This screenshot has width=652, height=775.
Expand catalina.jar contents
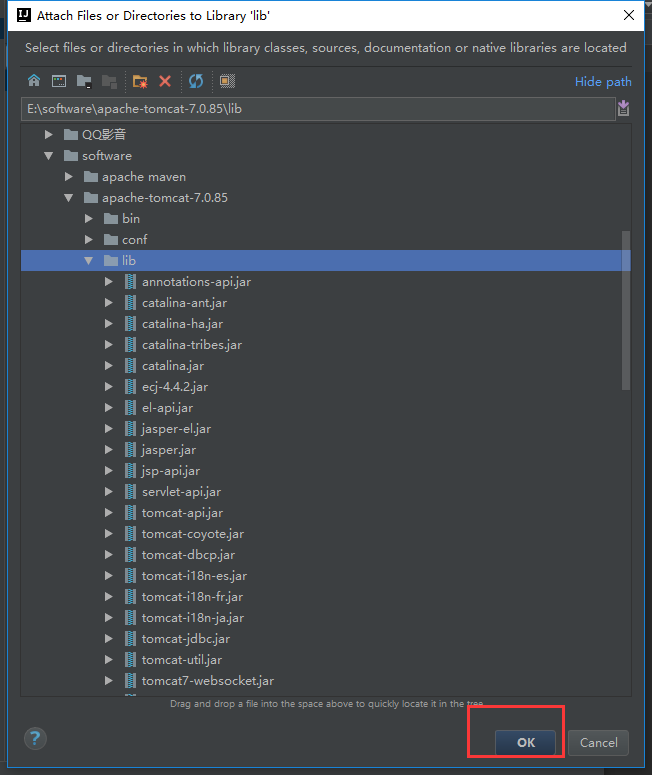click(x=109, y=366)
